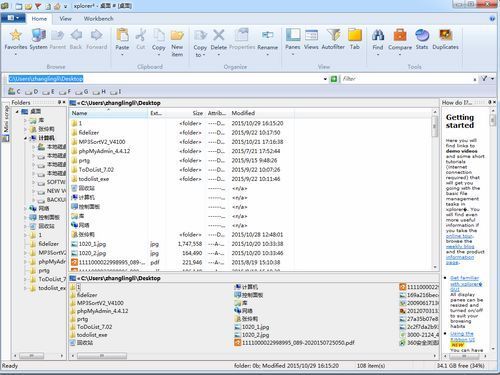This screenshot has width=500, height=375.
Task: Find Duplicates
Action: click(x=445, y=40)
